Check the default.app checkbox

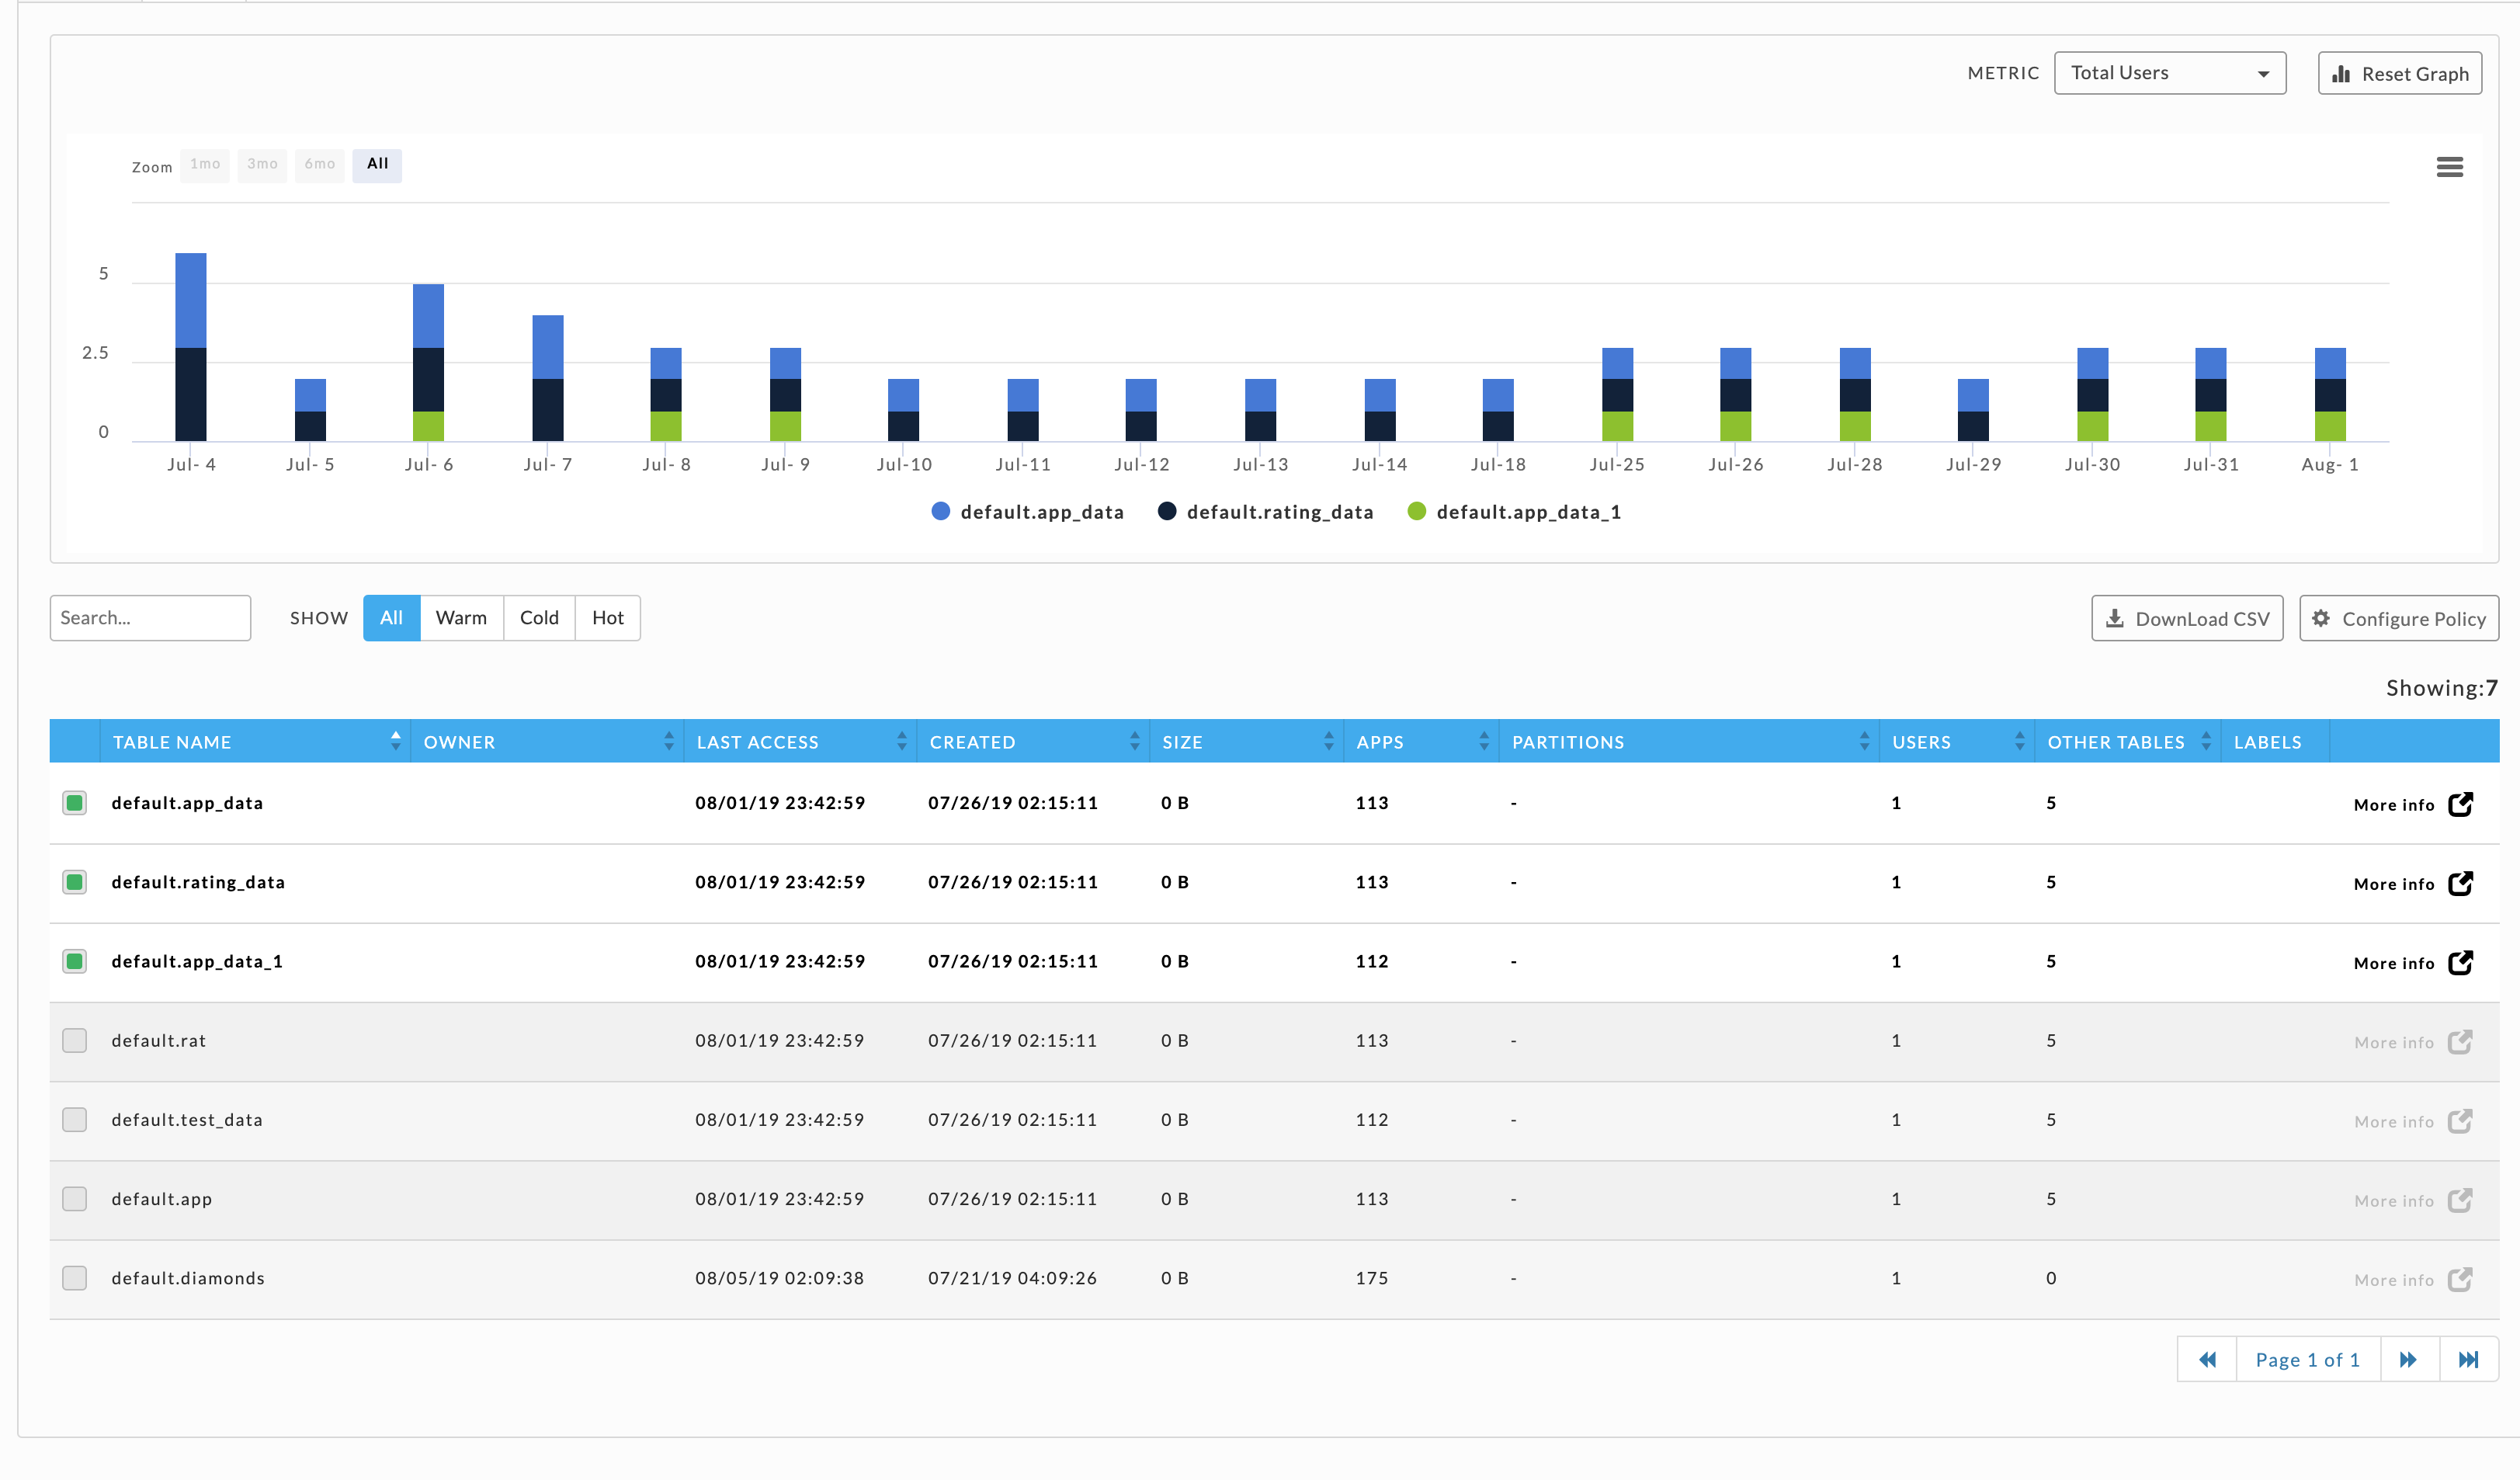pos(74,1198)
